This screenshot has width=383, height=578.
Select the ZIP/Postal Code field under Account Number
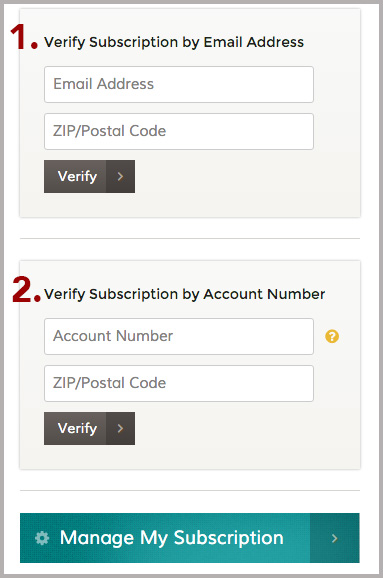pos(179,383)
